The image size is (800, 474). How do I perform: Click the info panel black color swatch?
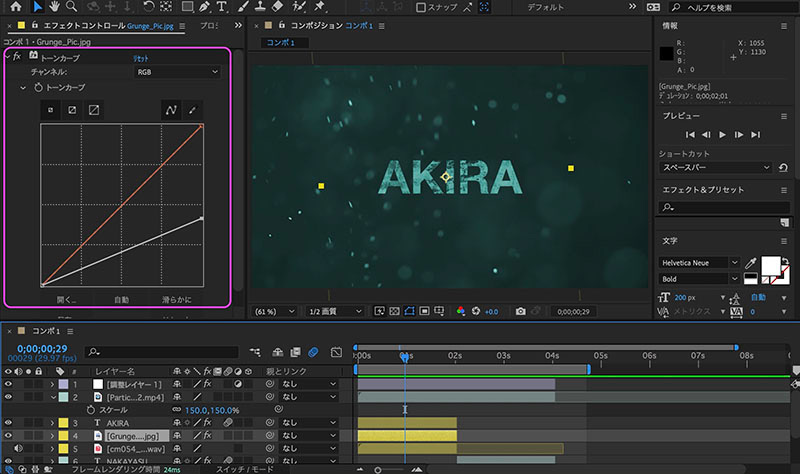[x=666, y=54]
